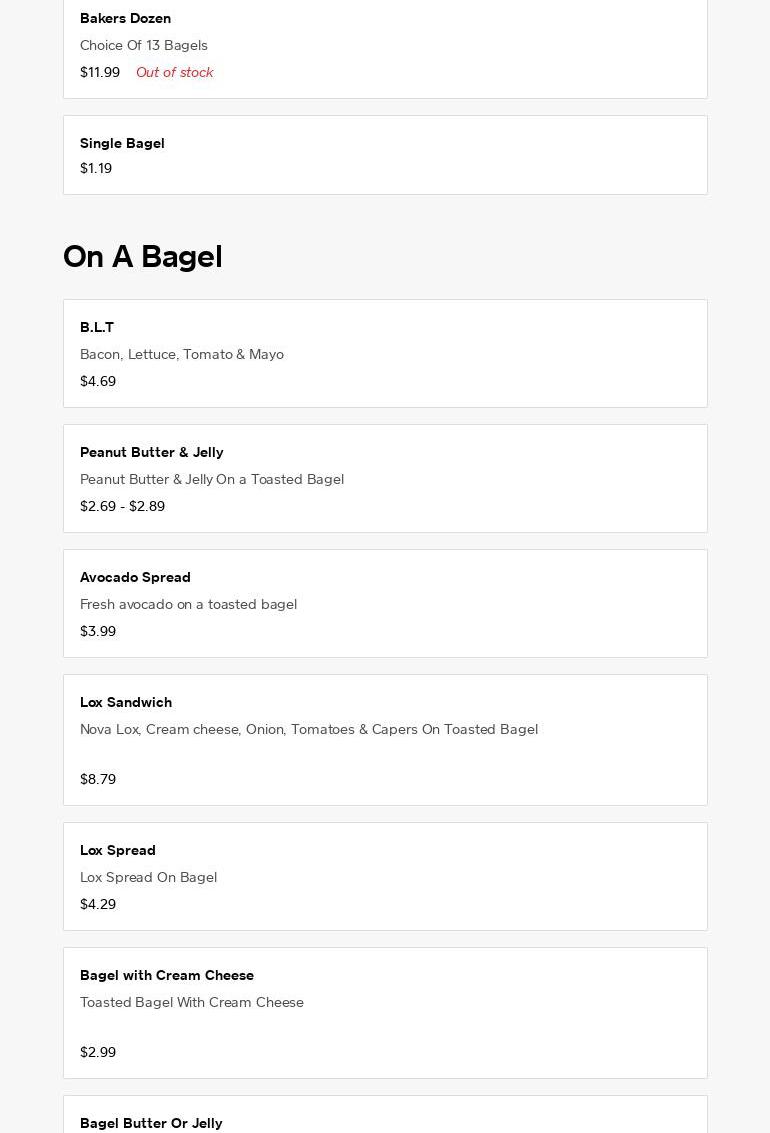Click the $2.69 - $2.89 price range
770x1133 pixels.
[122, 506]
